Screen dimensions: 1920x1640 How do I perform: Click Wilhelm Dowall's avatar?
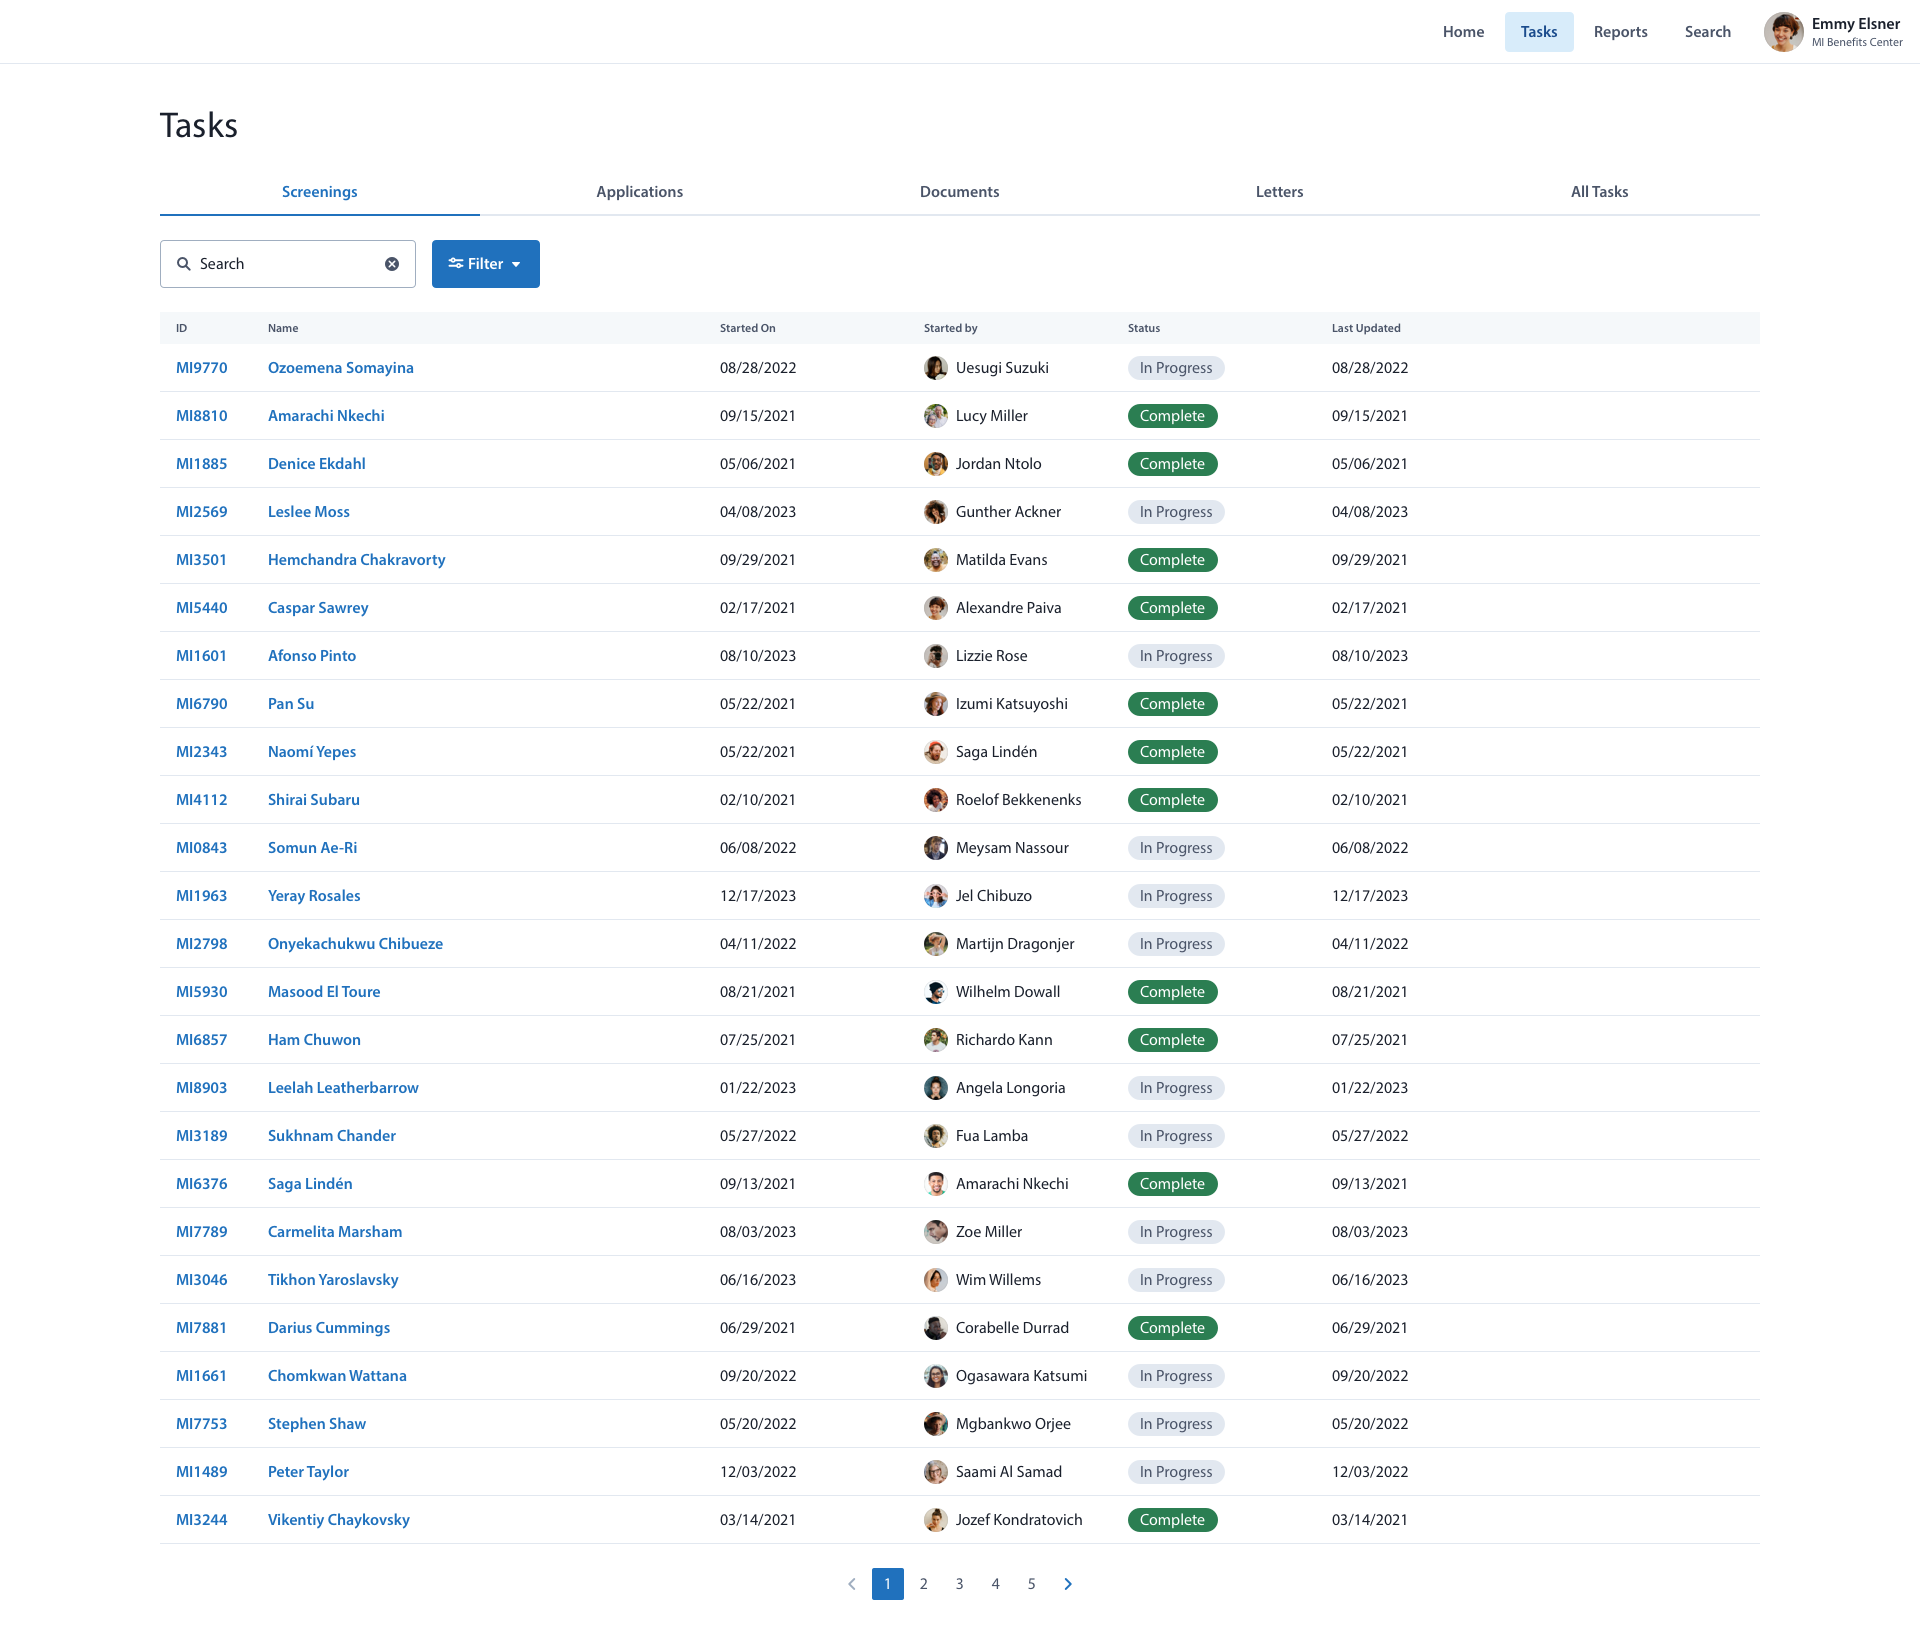(x=935, y=992)
